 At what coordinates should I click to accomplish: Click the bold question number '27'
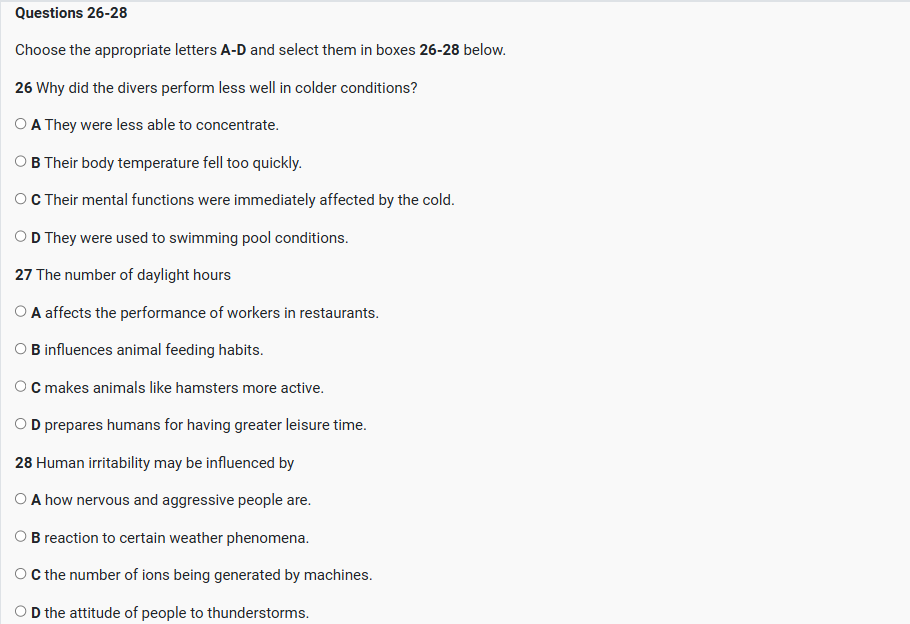[x=24, y=275]
